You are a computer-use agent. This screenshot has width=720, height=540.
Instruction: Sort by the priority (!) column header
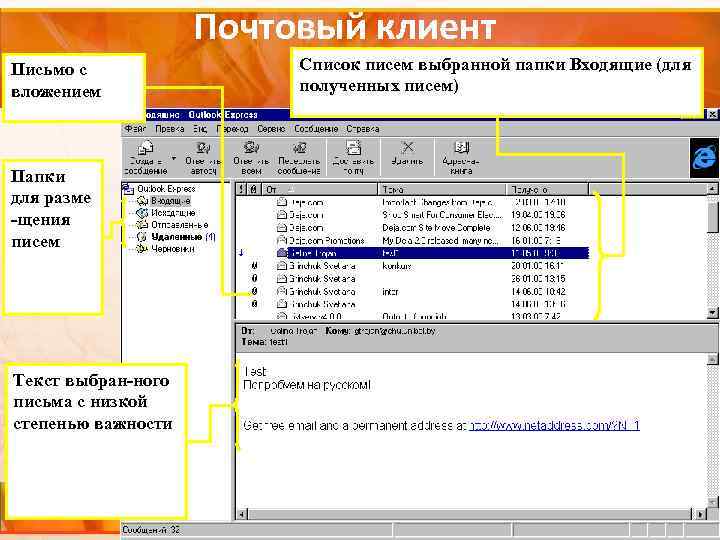coord(242,189)
